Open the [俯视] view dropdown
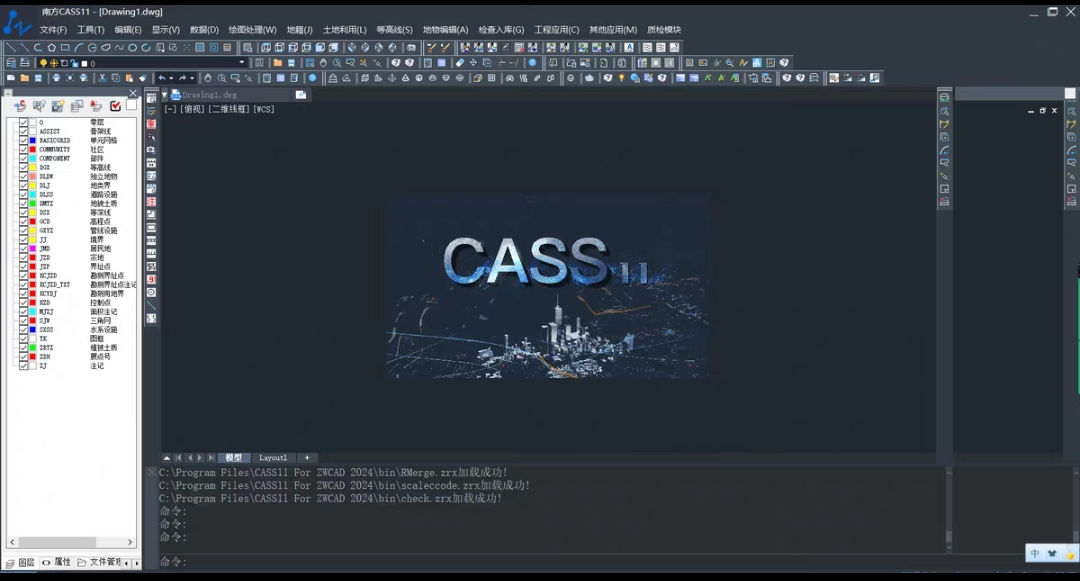1080x581 pixels. click(x=192, y=109)
